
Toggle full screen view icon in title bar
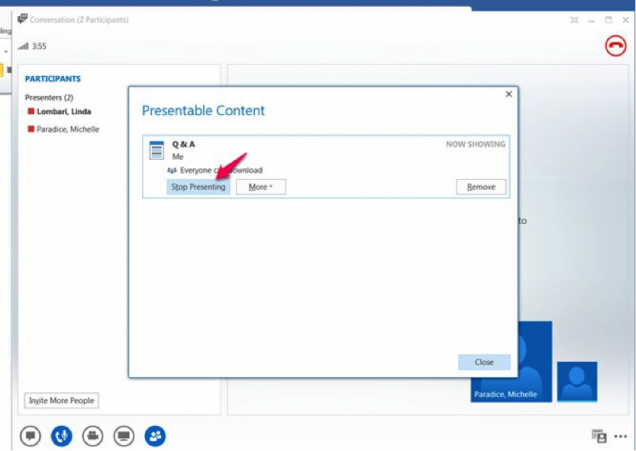[x=573, y=20]
